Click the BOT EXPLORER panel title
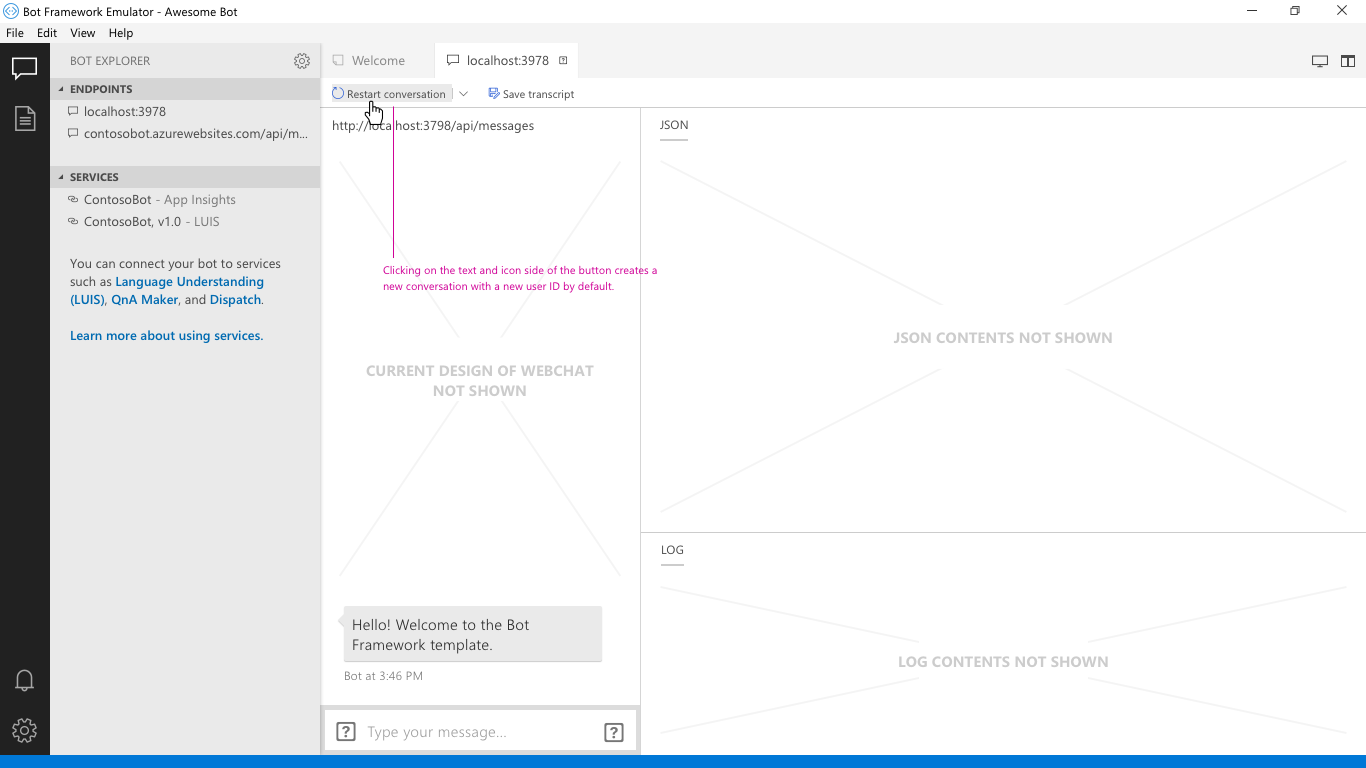The image size is (1366, 768). (x=110, y=61)
